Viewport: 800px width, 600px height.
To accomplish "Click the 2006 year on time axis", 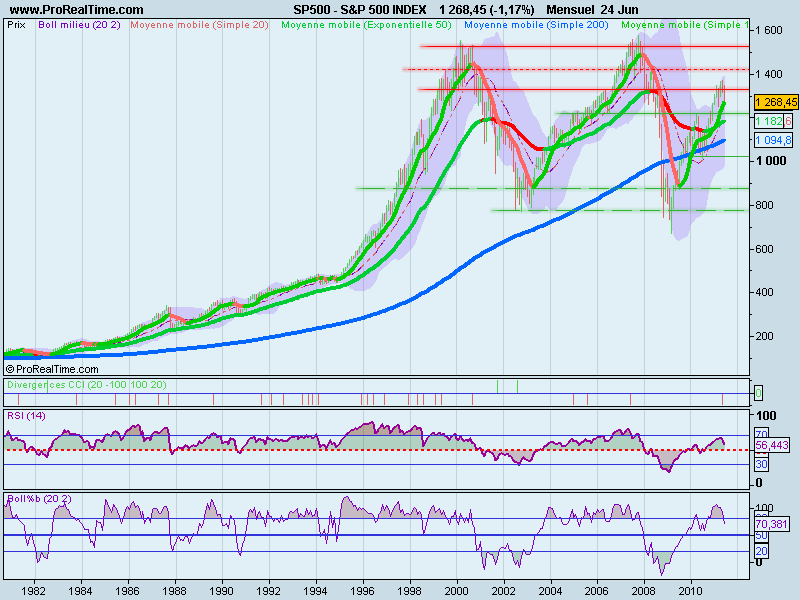I will (596, 591).
